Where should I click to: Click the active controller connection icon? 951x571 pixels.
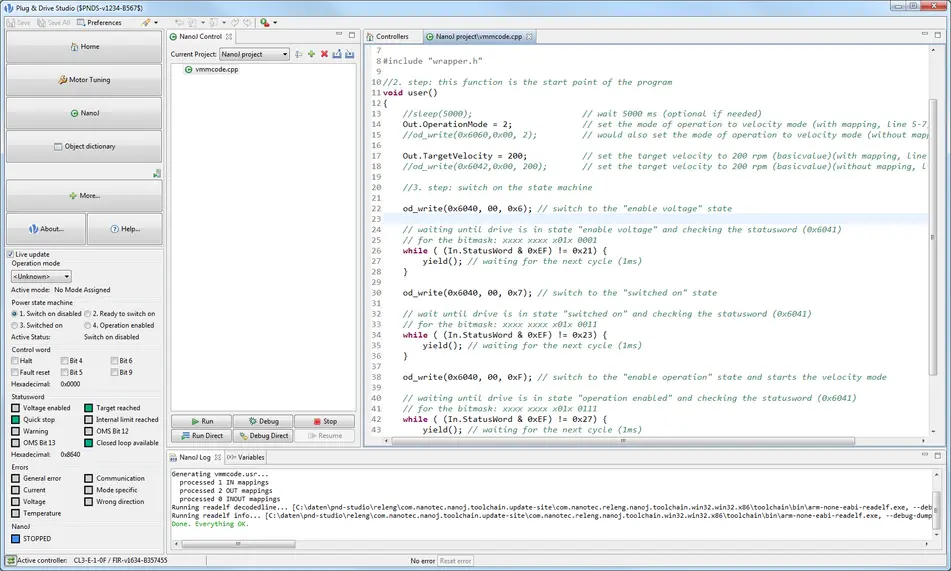(9, 561)
